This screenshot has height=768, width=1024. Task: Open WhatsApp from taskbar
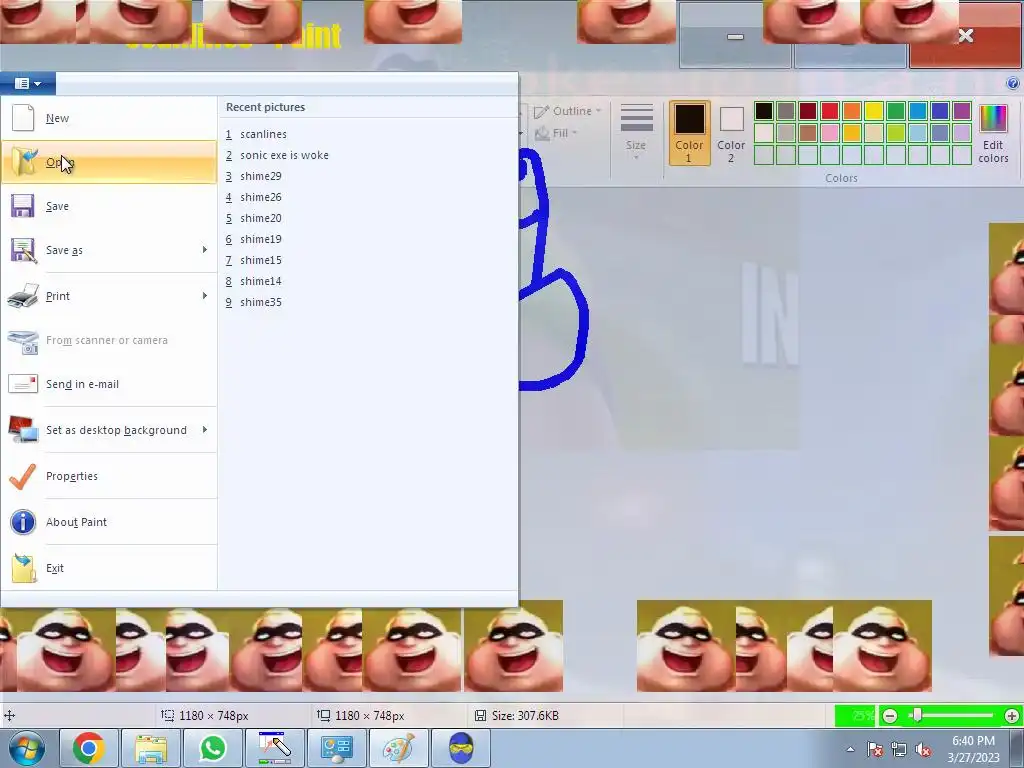[213, 748]
